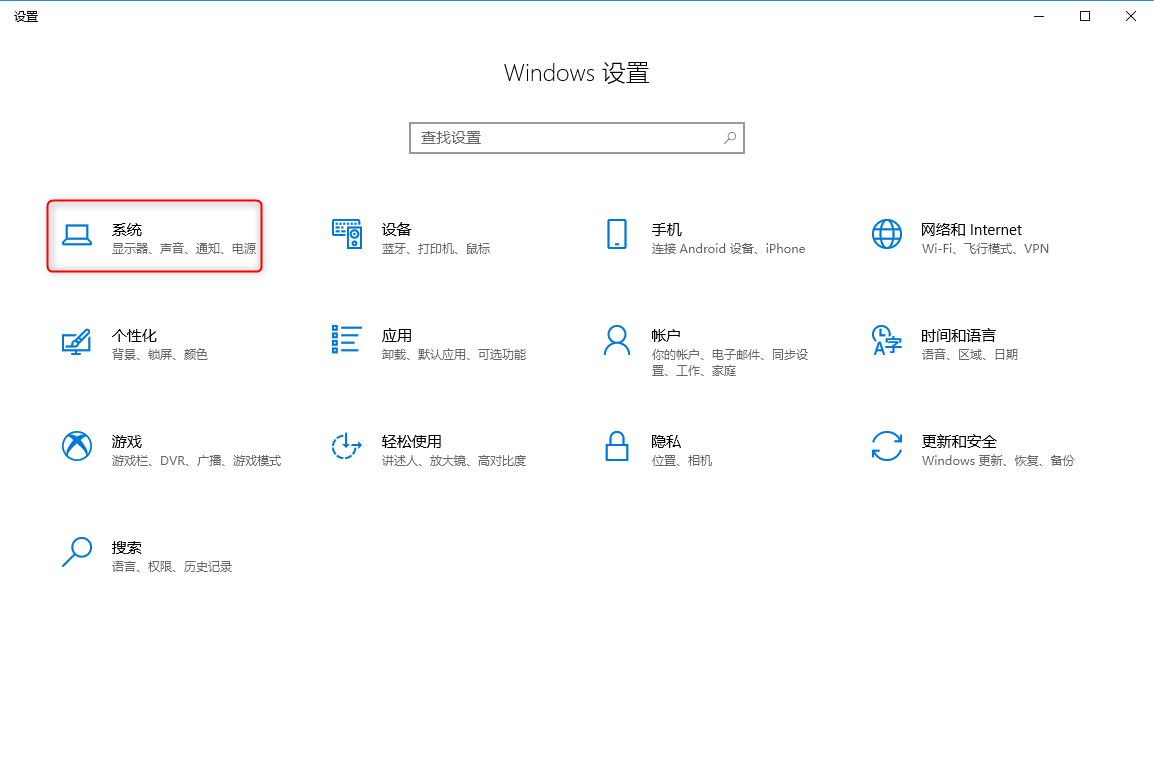This screenshot has width=1154, height=763.
Task: Click the list icon for 应用
Action: (x=347, y=339)
